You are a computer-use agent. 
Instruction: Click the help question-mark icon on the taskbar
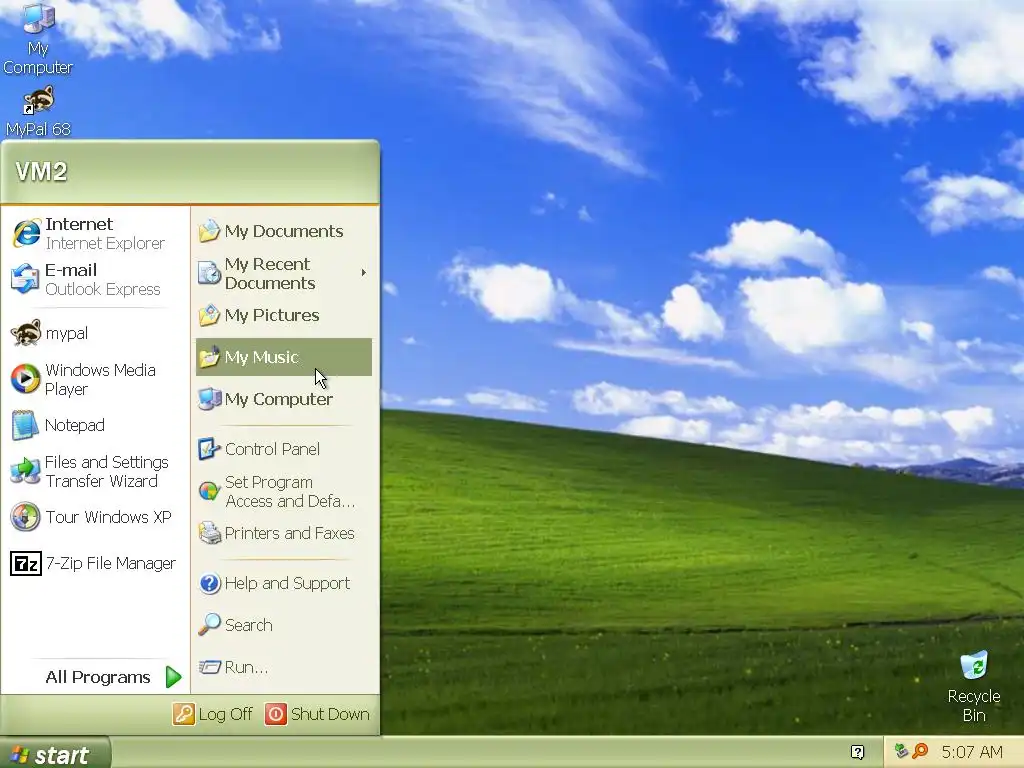(858, 752)
